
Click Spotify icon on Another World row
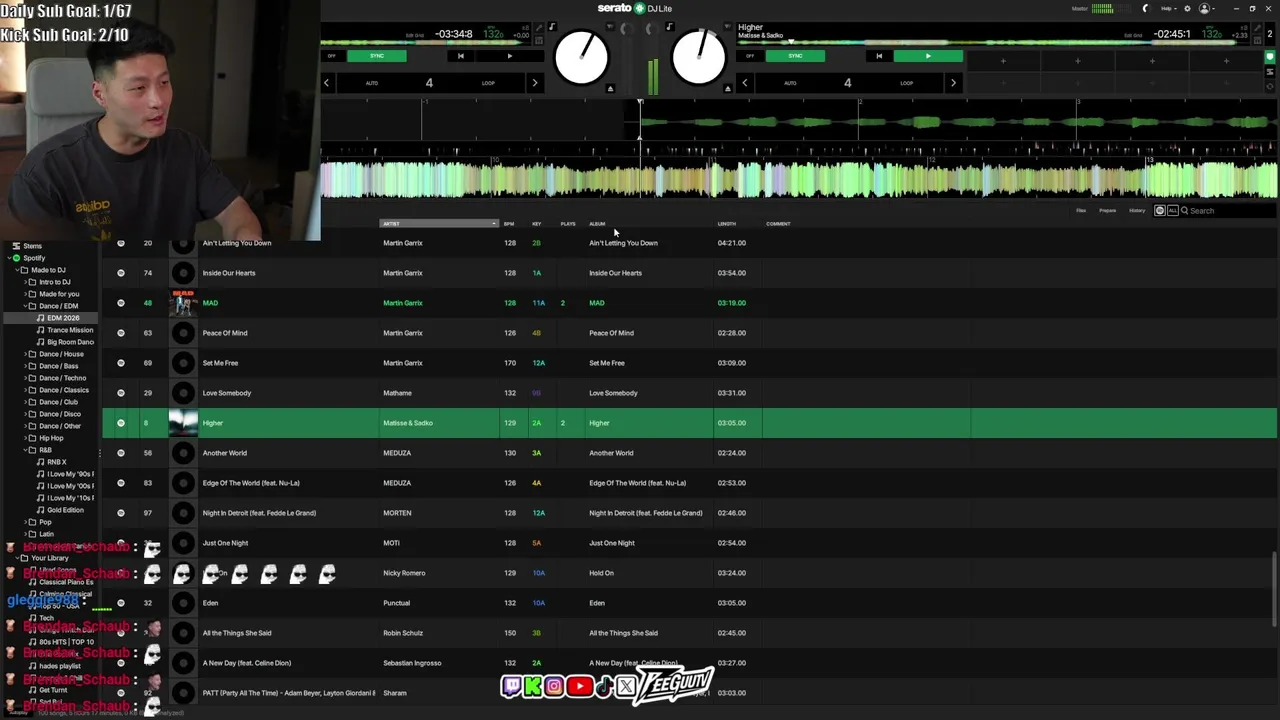coord(121,453)
